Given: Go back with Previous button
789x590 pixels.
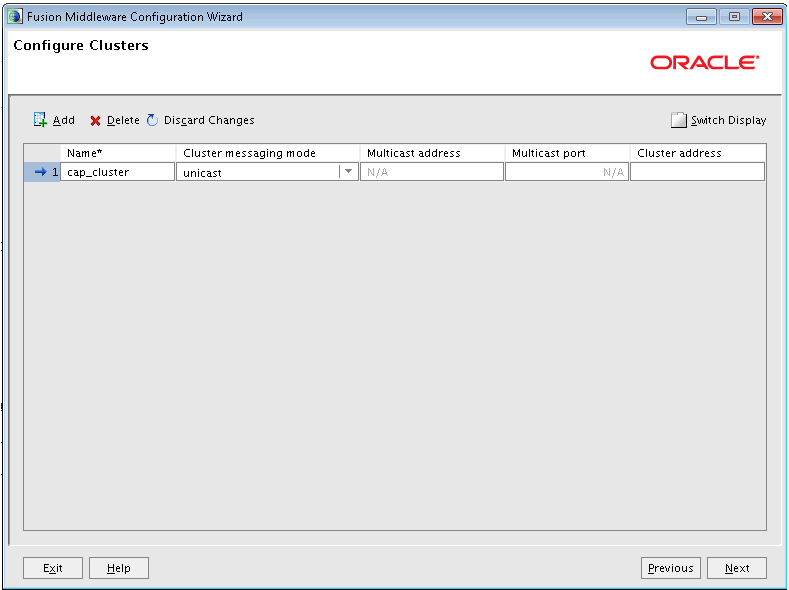Looking at the screenshot, I should pyautogui.click(x=671, y=568).
